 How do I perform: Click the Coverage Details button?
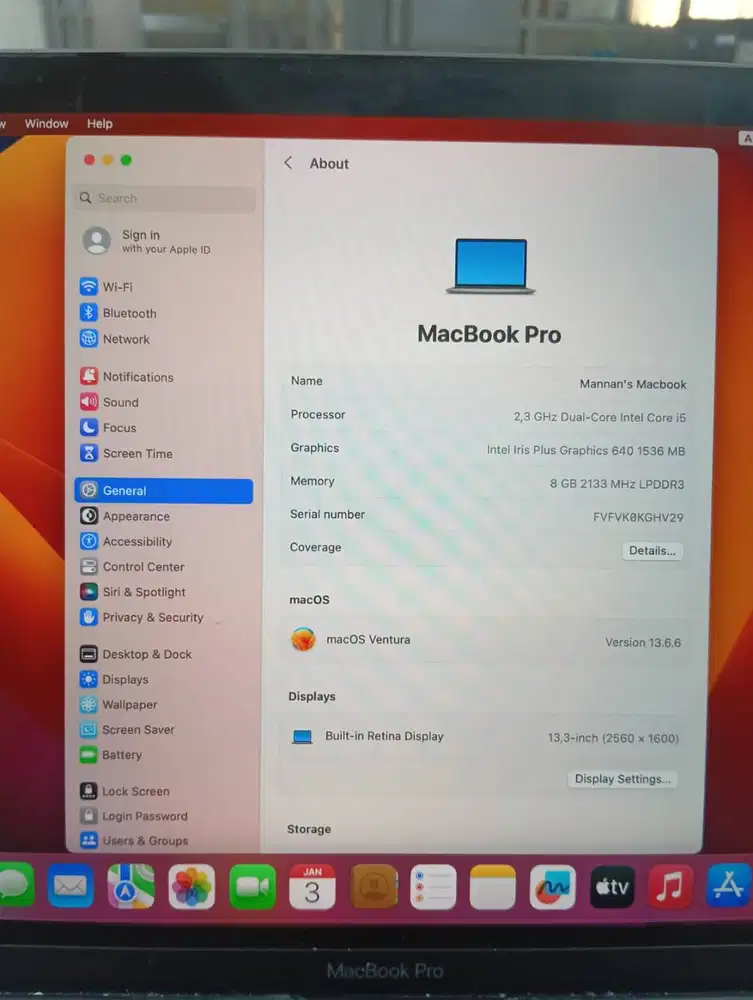(652, 551)
